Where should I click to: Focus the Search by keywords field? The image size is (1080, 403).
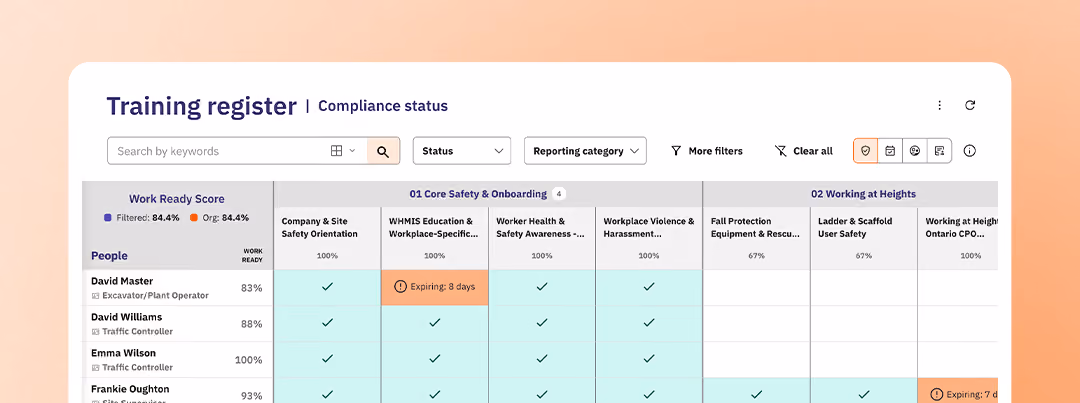point(217,151)
